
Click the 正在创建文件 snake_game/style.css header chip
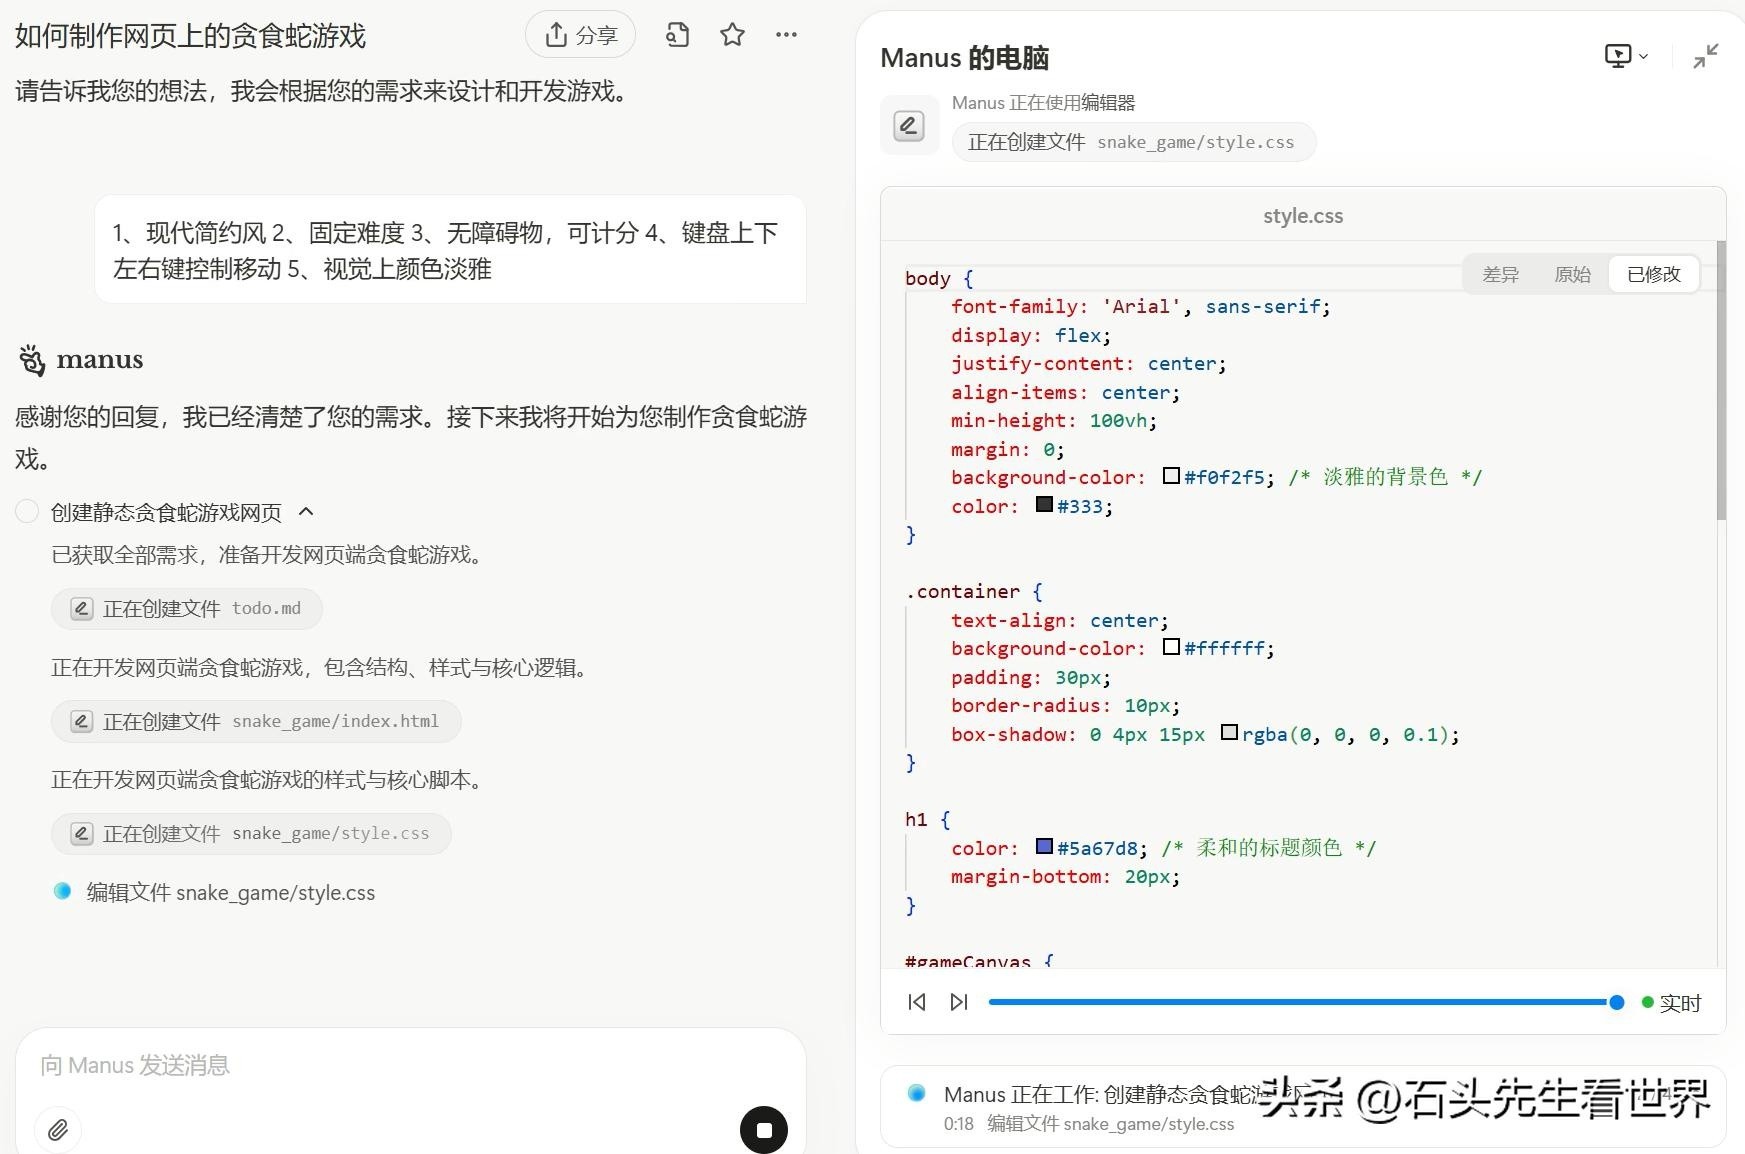(x=1134, y=142)
